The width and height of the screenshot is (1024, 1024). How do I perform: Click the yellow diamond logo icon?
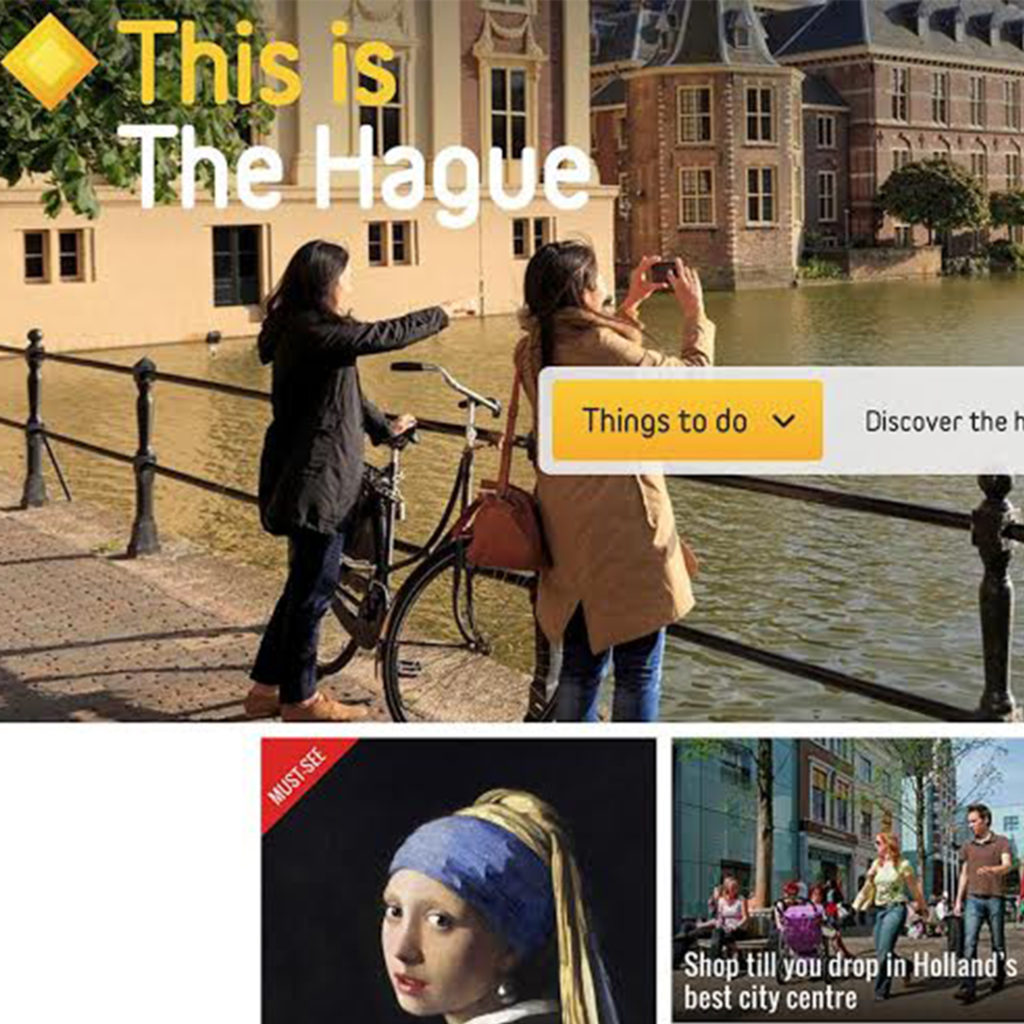pyautogui.click(x=50, y=61)
